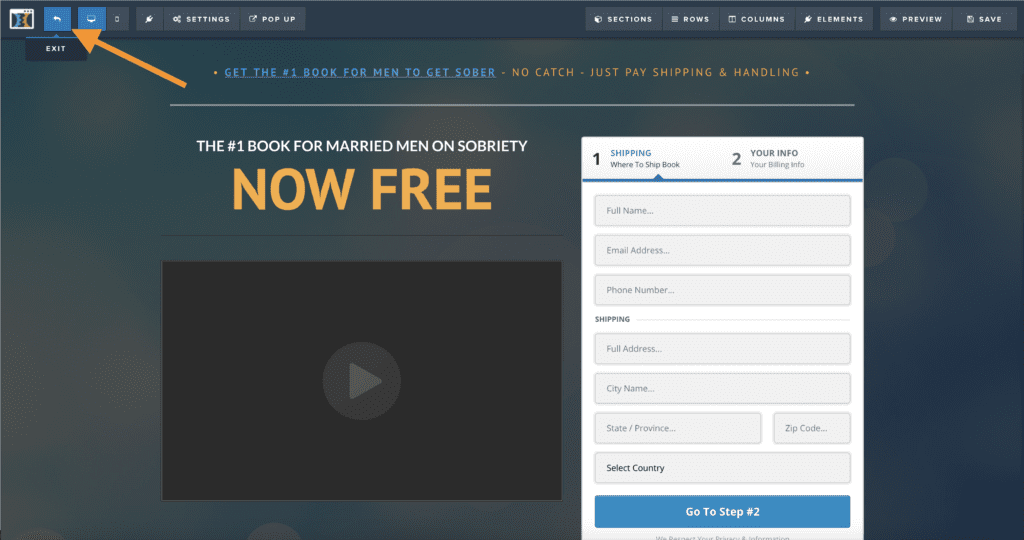Click the Full Address field

[x=722, y=349]
